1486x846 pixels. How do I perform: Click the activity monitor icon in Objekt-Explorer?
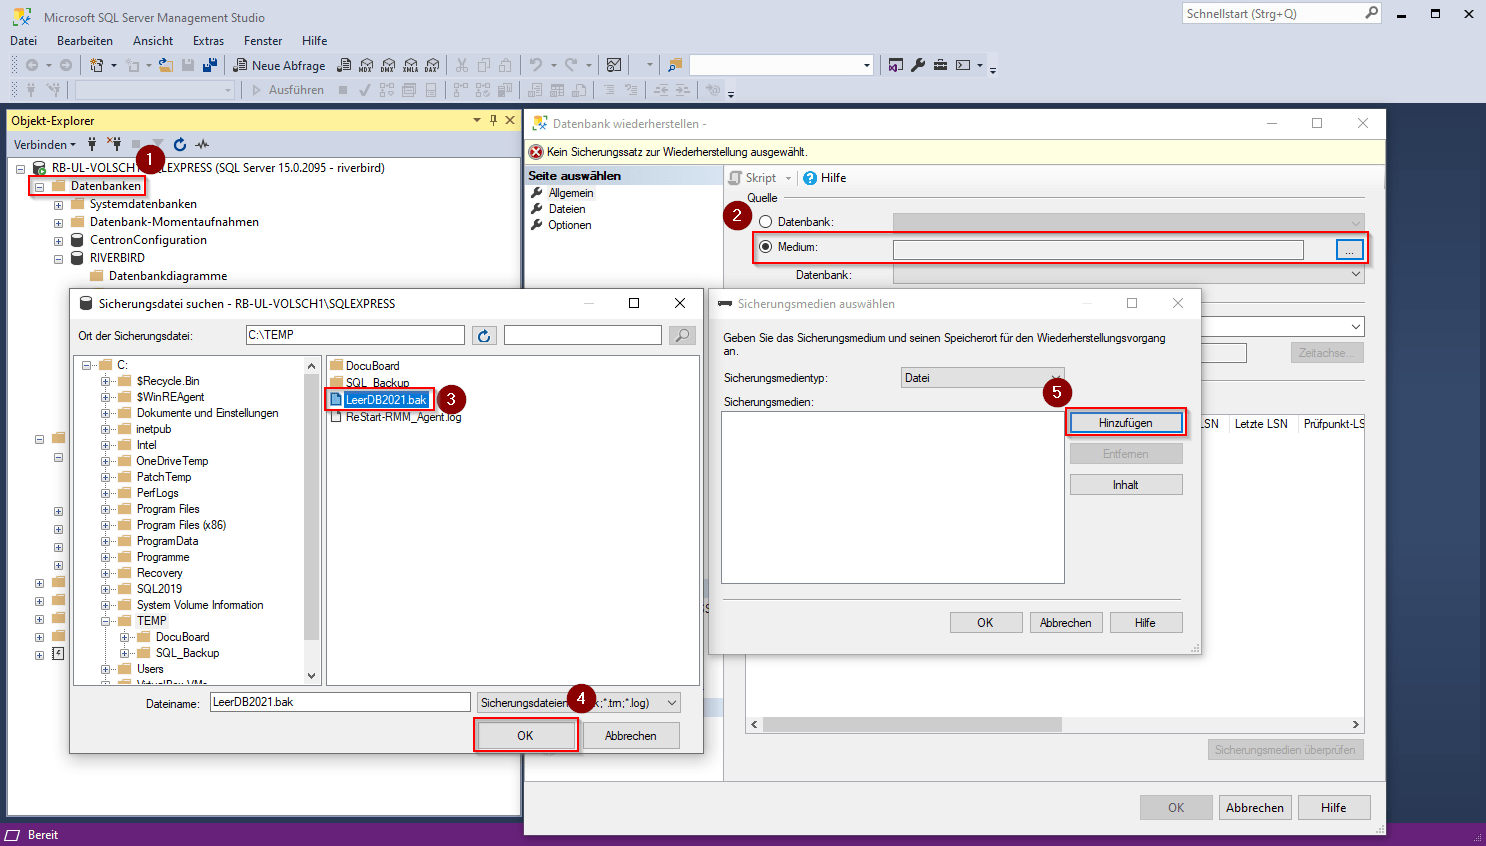pos(203,145)
